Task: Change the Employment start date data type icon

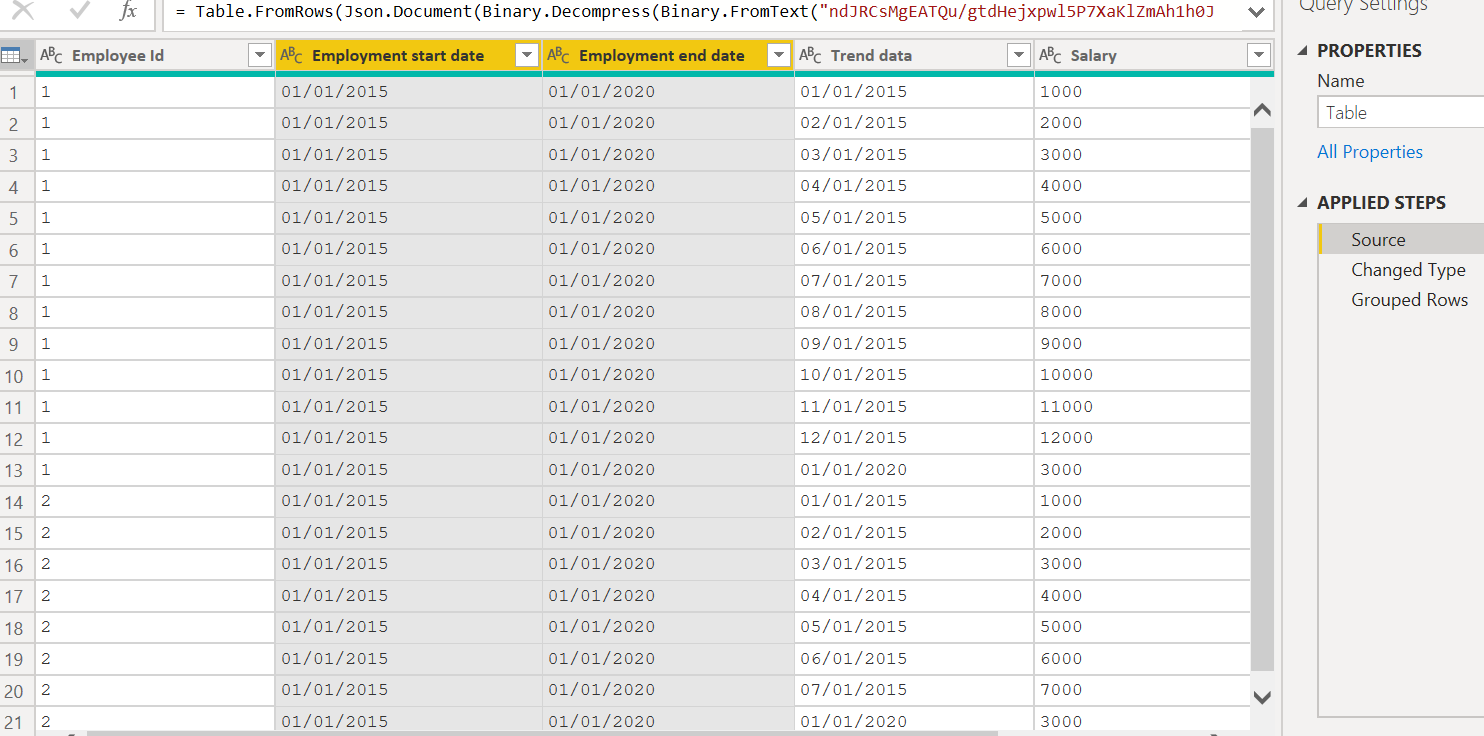Action: pyautogui.click(x=291, y=56)
